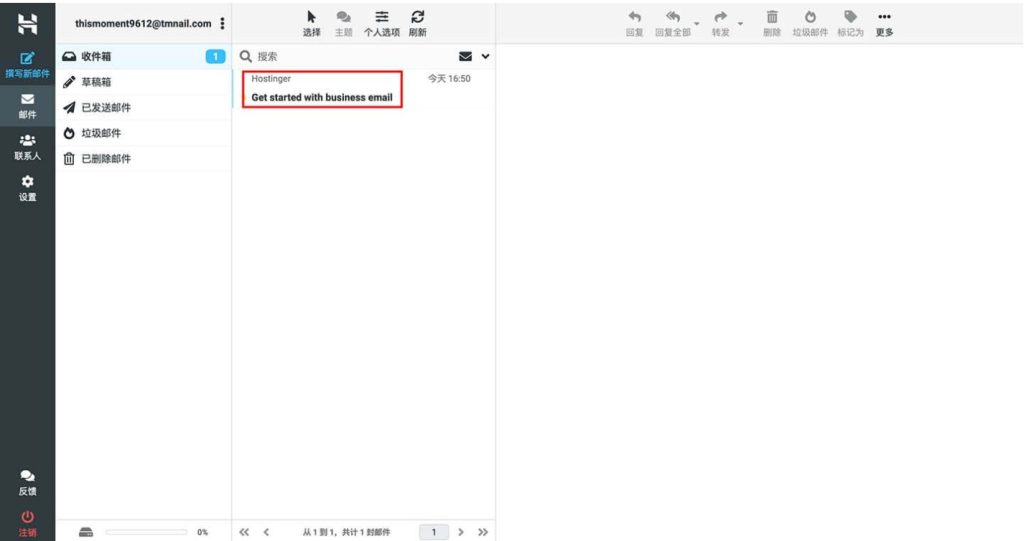Click the Select (选择) toolbar tool
The height and width of the screenshot is (541, 1024).
click(312, 24)
